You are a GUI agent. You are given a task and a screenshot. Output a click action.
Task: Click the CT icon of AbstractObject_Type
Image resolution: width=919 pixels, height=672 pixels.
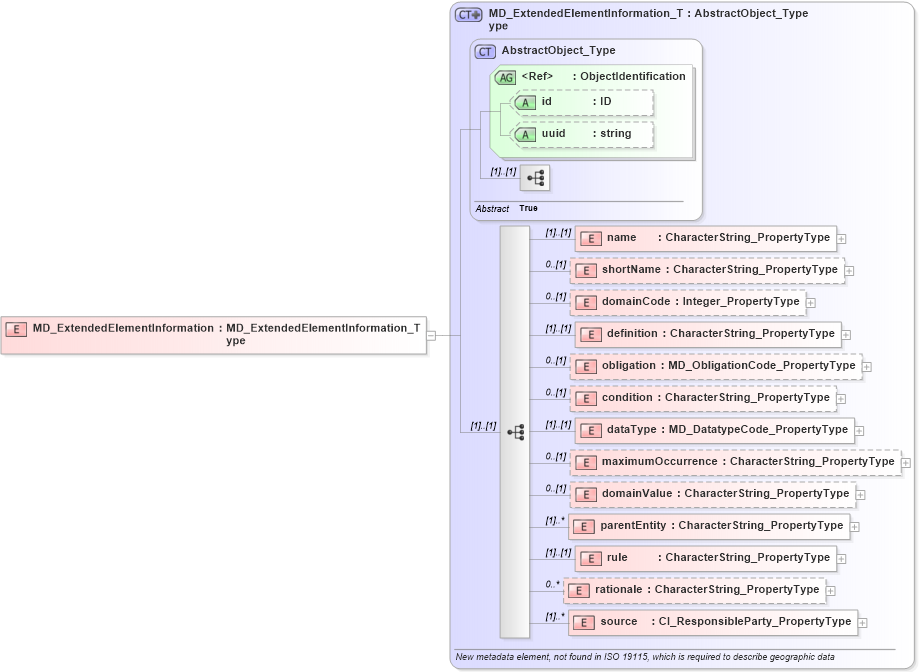tap(483, 50)
